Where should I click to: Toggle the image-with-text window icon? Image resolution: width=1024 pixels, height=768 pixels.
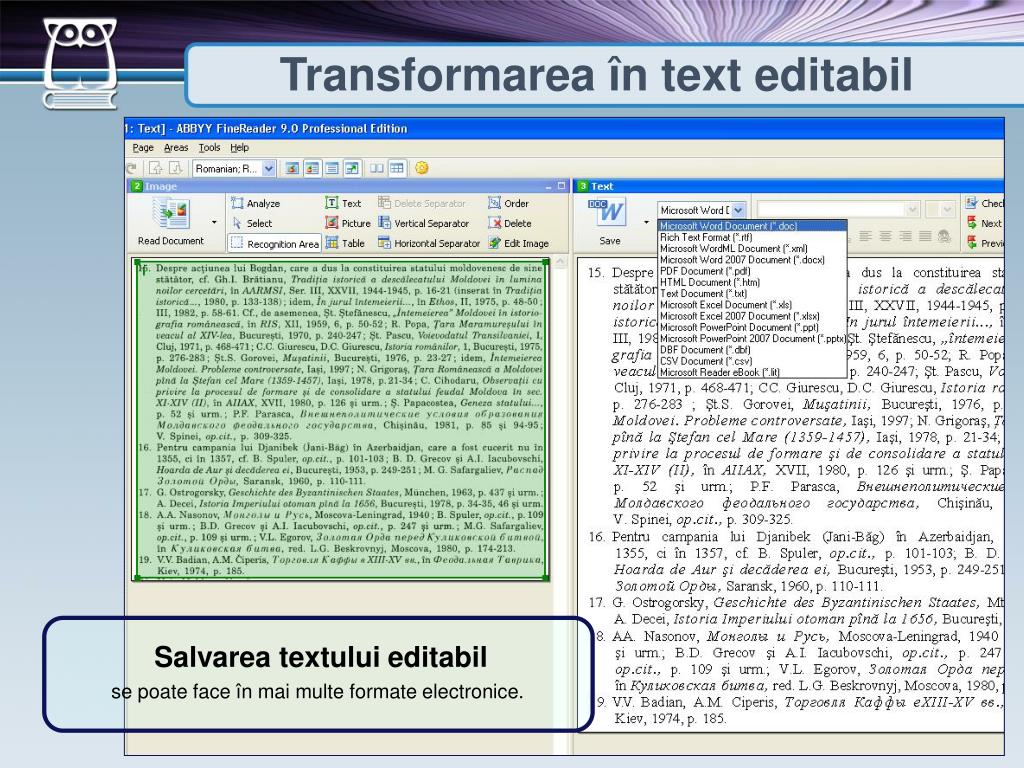(x=312, y=168)
